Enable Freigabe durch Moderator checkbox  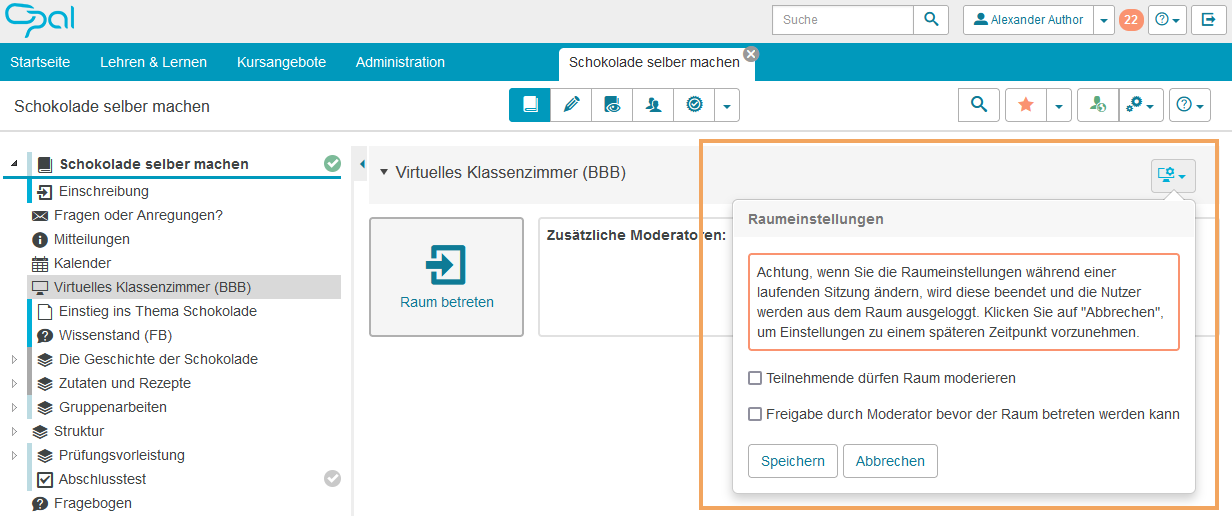point(755,413)
